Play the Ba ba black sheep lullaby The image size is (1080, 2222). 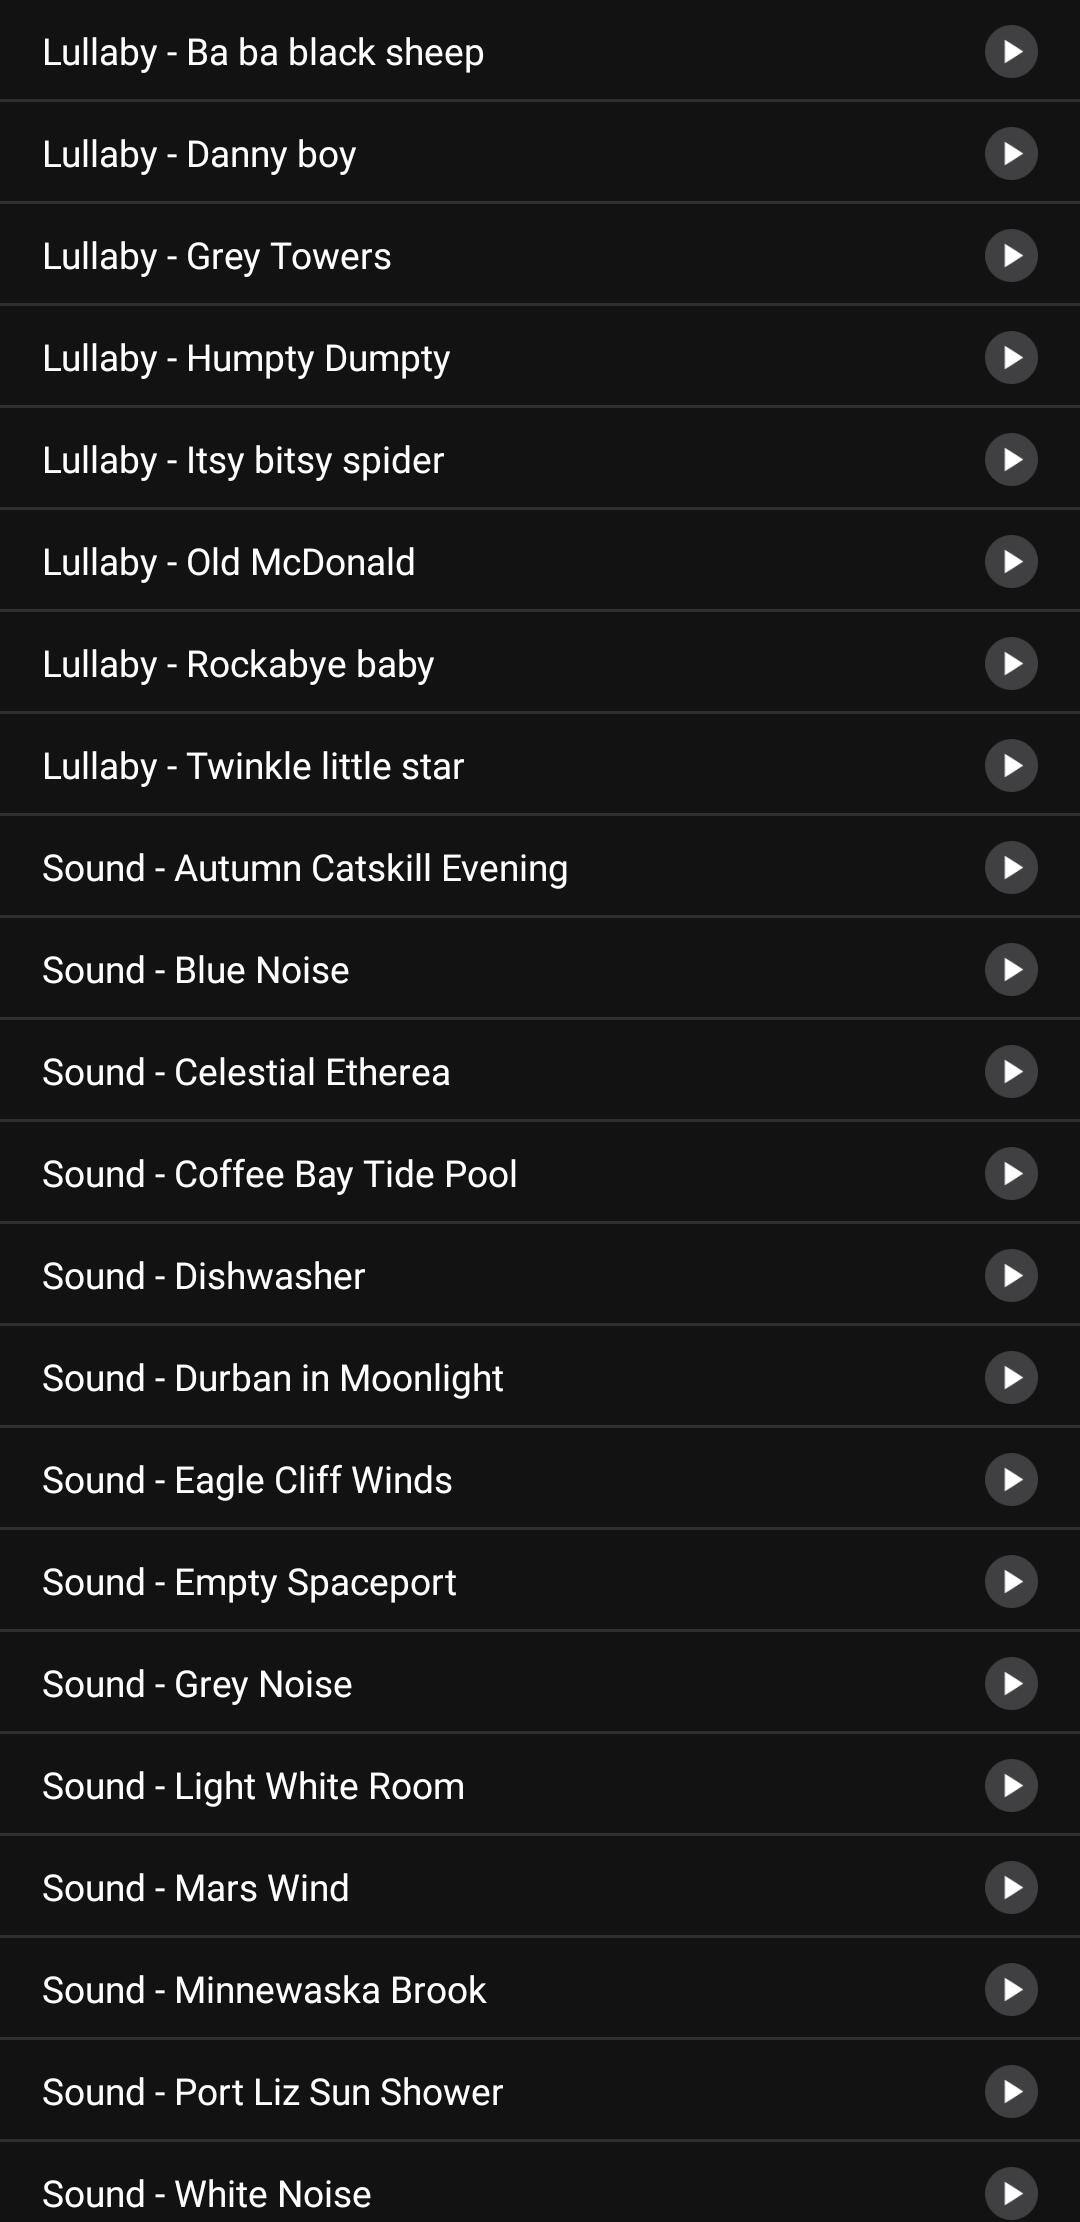(x=1011, y=51)
